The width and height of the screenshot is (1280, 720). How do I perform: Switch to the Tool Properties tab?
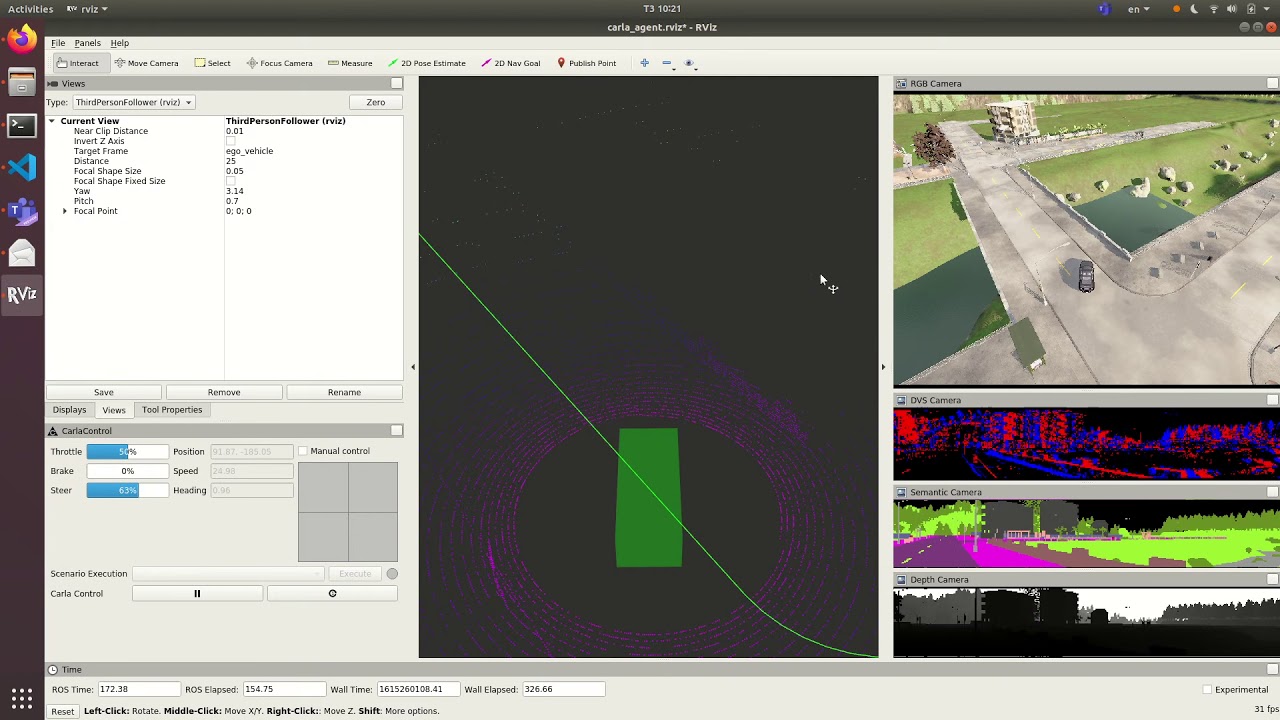pyautogui.click(x=172, y=410)
